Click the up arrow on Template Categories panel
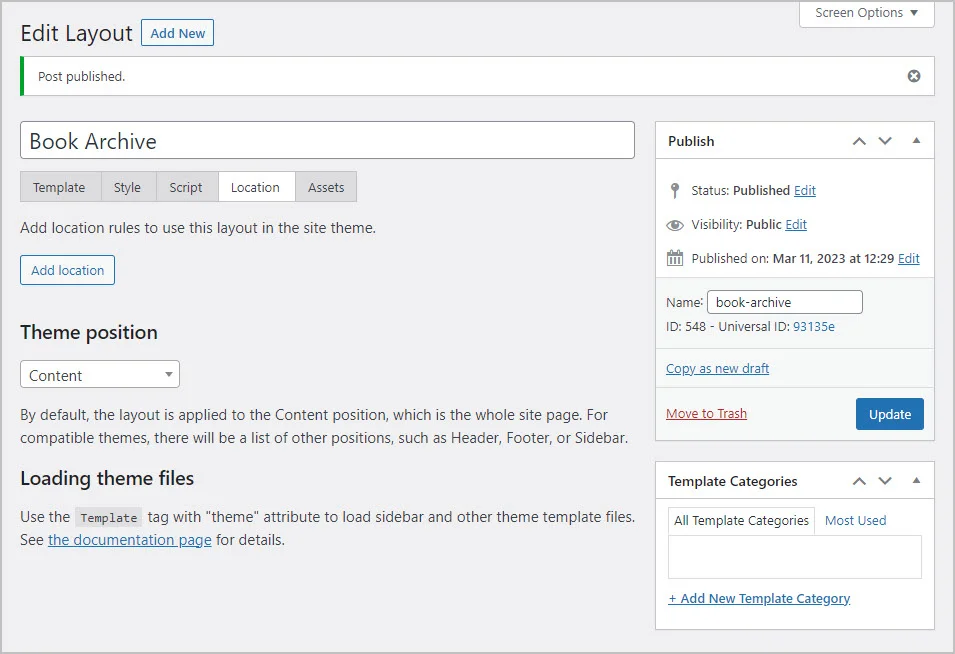Screen dimensions: 955x654 coord(858,481)
